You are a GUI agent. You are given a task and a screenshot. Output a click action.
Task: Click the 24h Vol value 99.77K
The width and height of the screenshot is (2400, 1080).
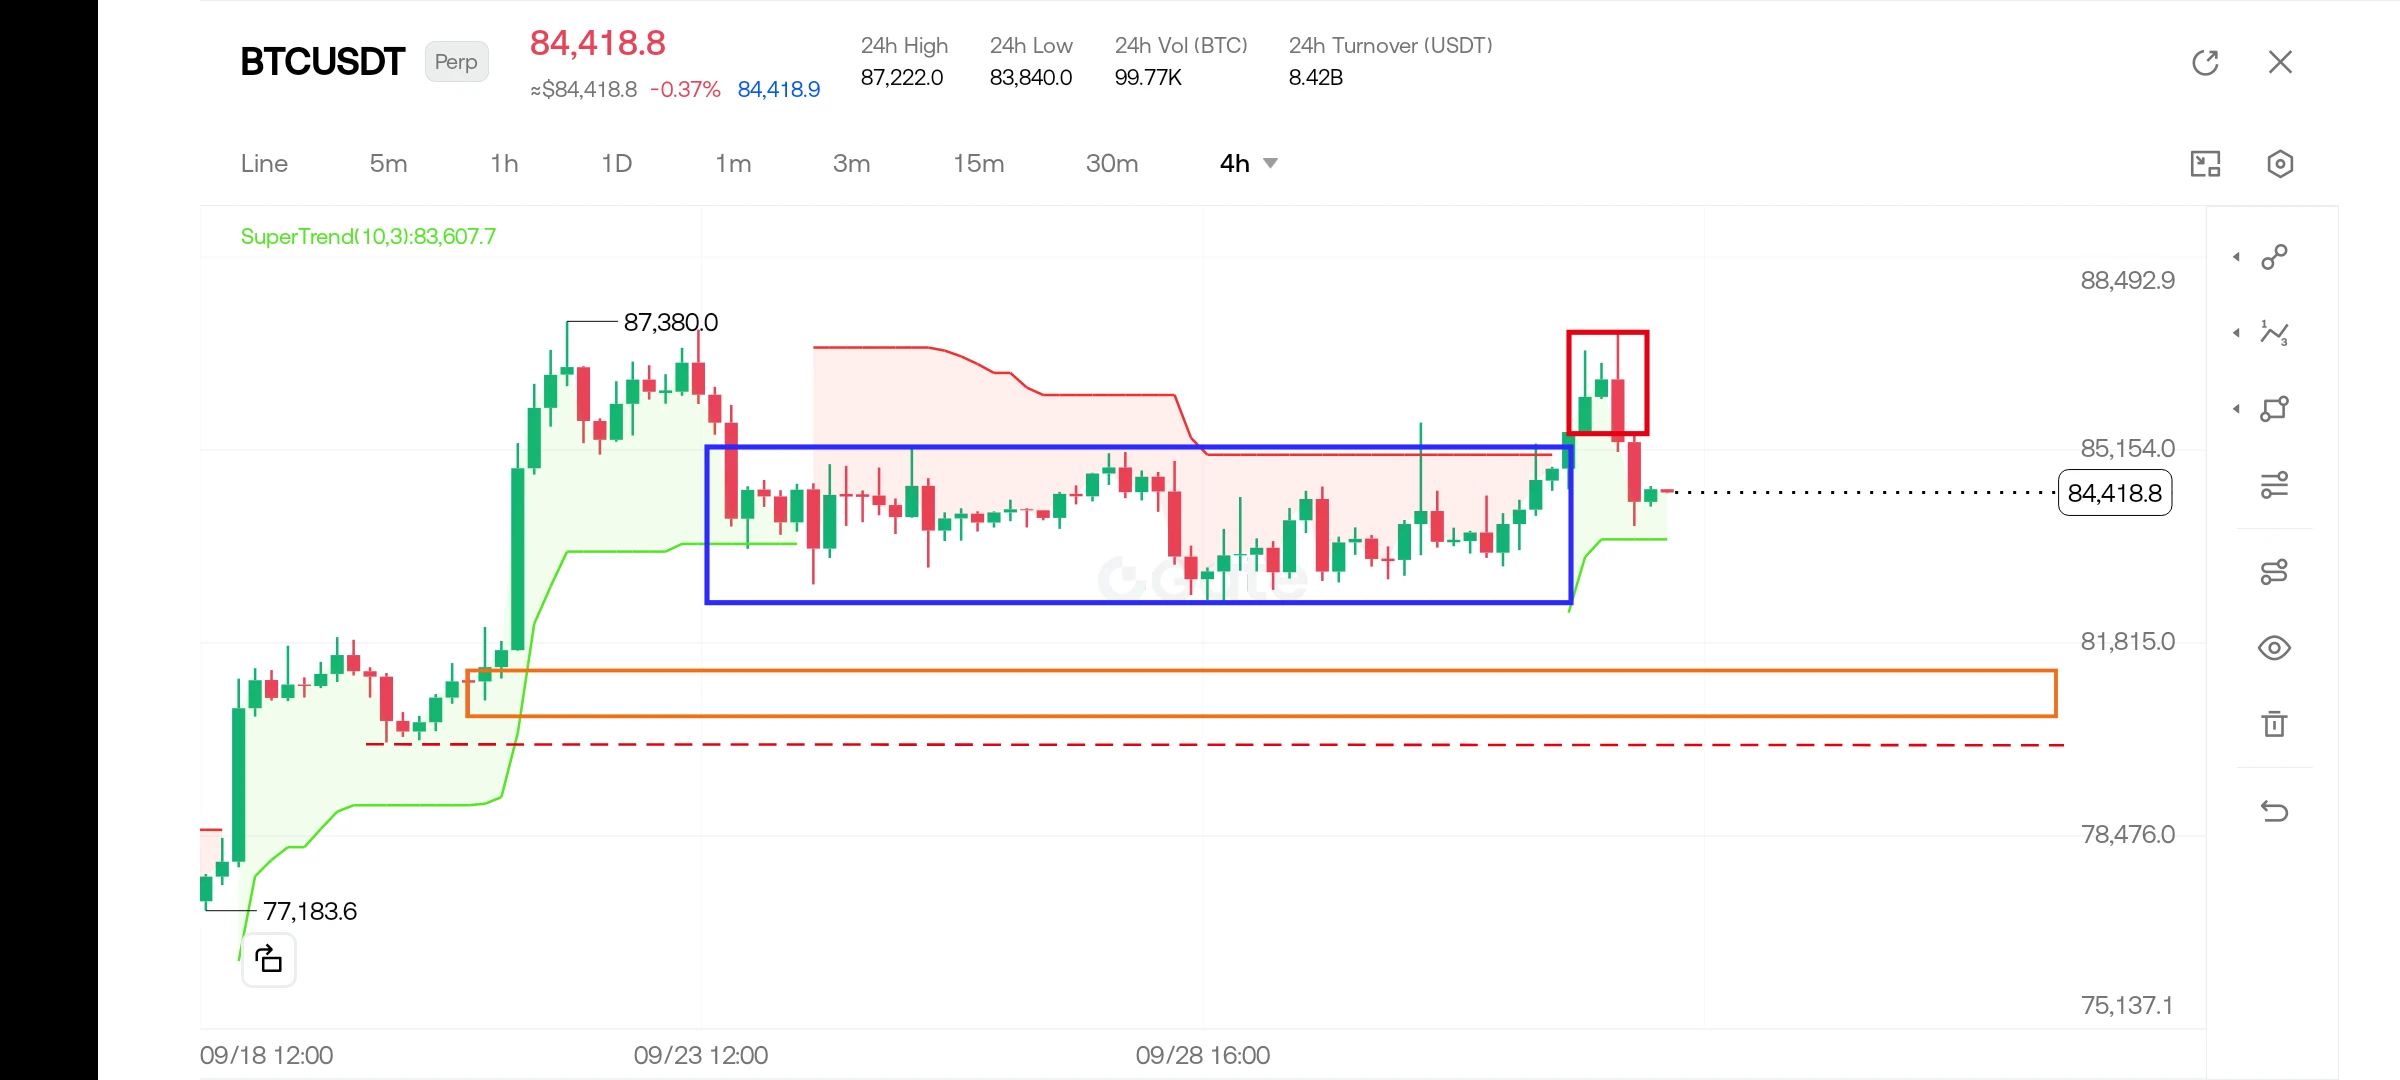pos(1148,78)
